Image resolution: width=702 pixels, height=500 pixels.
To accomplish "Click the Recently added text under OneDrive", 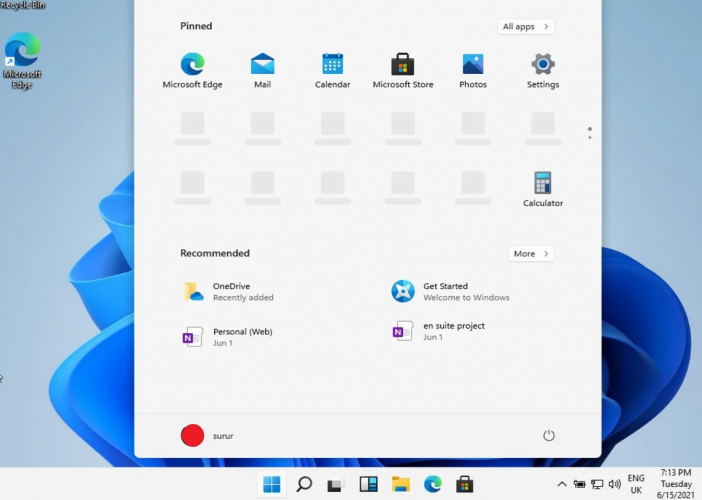I will coord(243,298).
